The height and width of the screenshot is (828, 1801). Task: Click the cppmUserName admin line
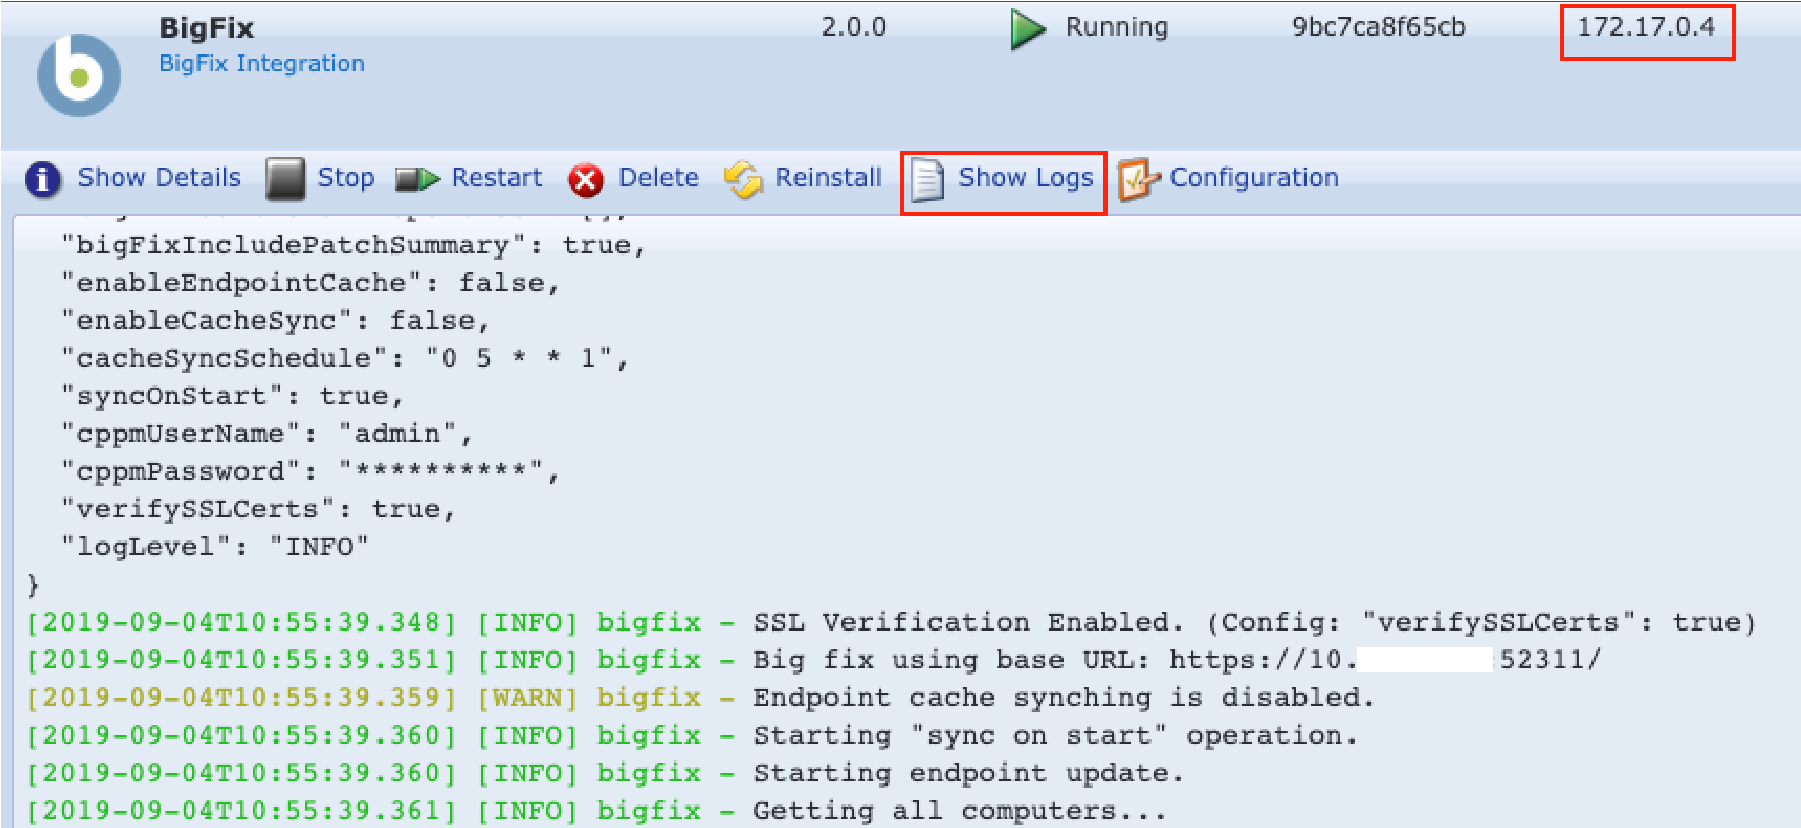coord(266,435)
